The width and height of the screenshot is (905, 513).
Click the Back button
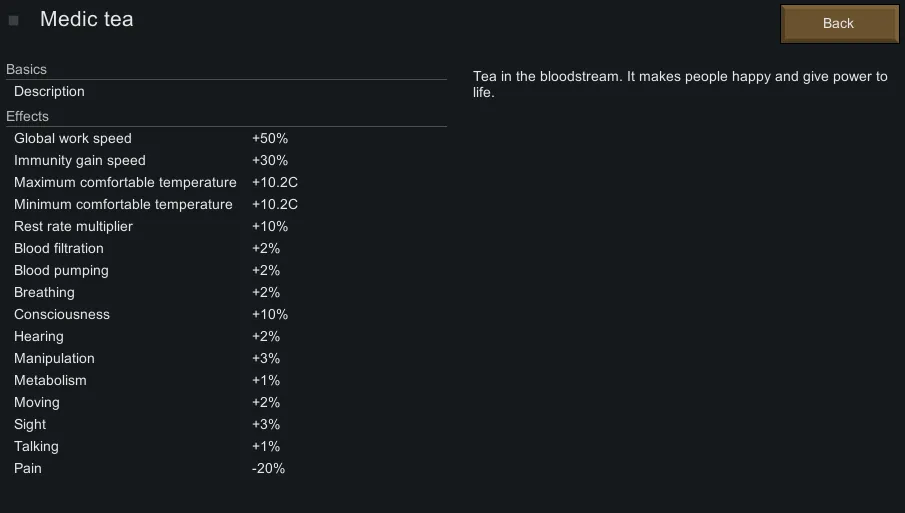(x=838, y=24)
